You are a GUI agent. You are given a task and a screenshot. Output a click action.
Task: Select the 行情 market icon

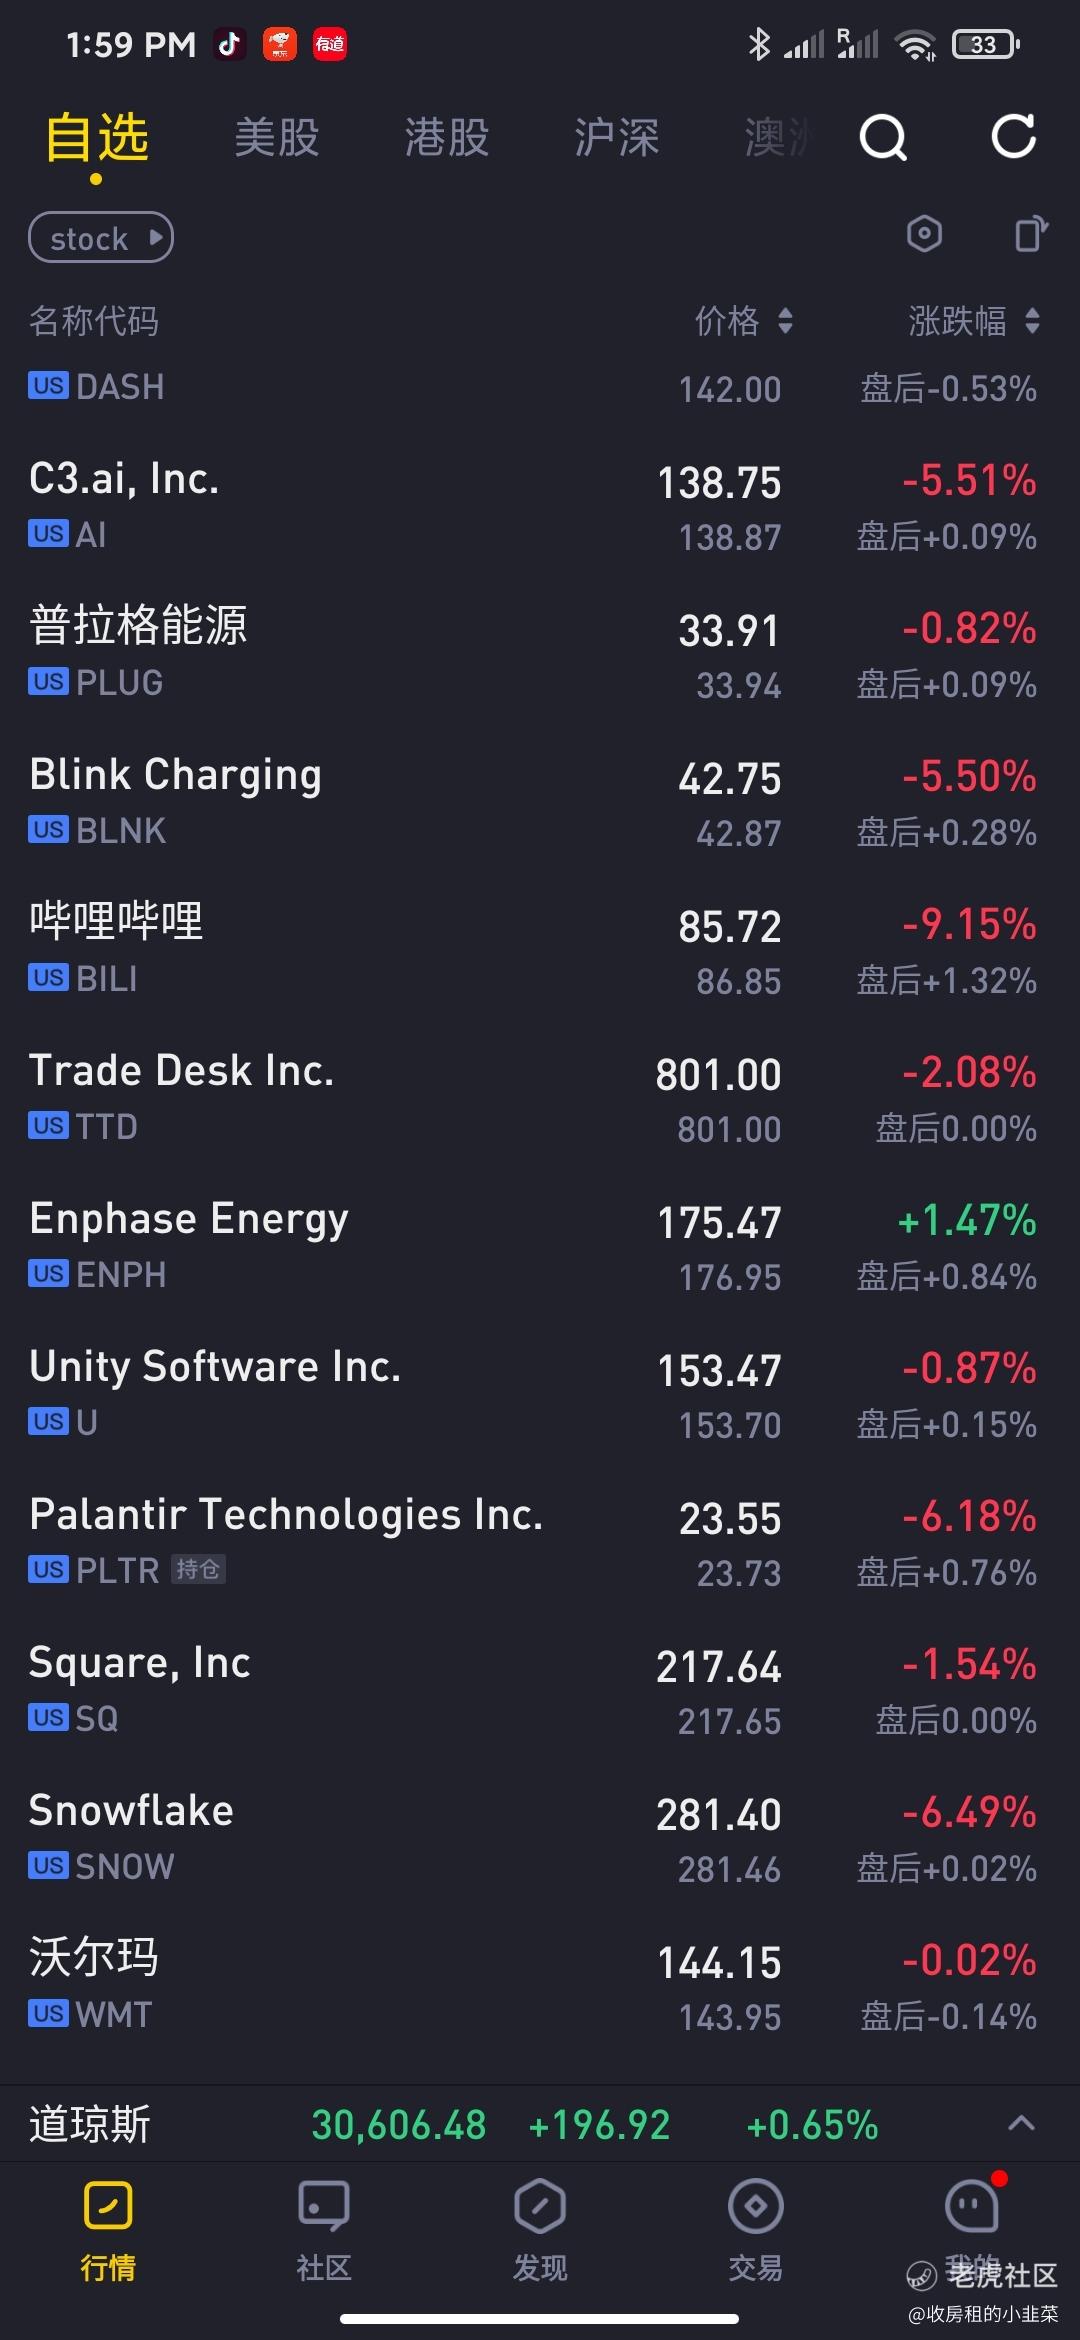pyautogui.click(x=108, y=2207)
